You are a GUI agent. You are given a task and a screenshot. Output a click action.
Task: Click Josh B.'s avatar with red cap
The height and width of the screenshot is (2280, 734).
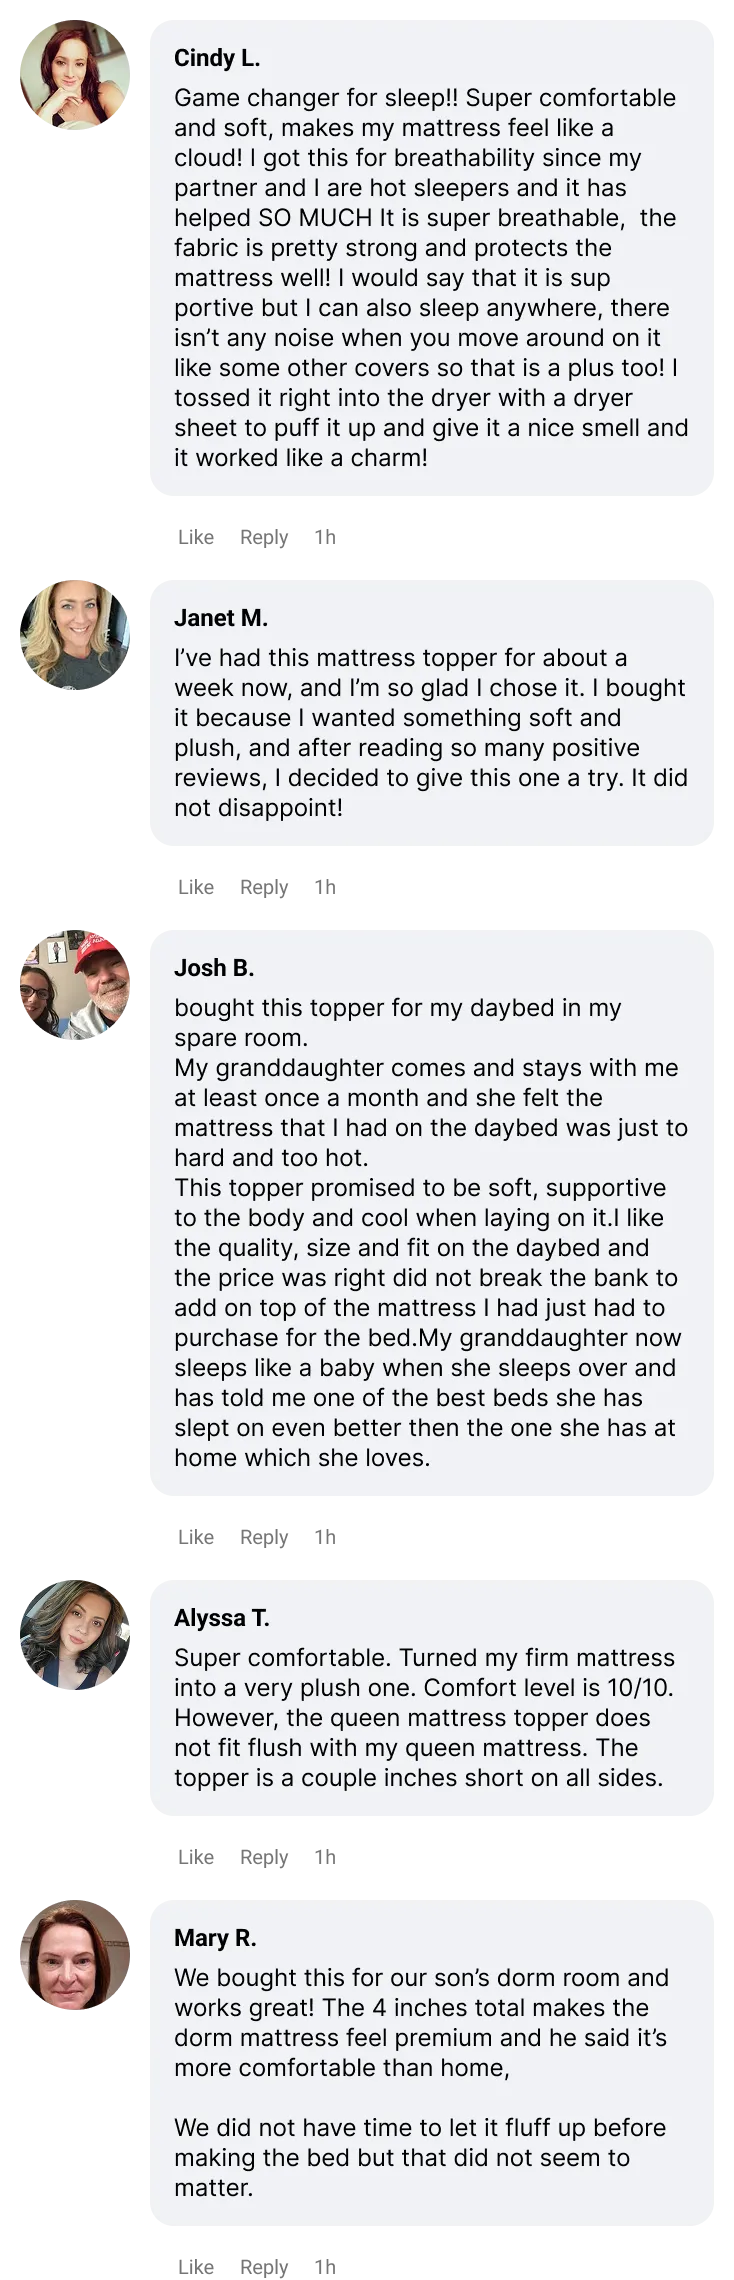(x=76, y=985)
